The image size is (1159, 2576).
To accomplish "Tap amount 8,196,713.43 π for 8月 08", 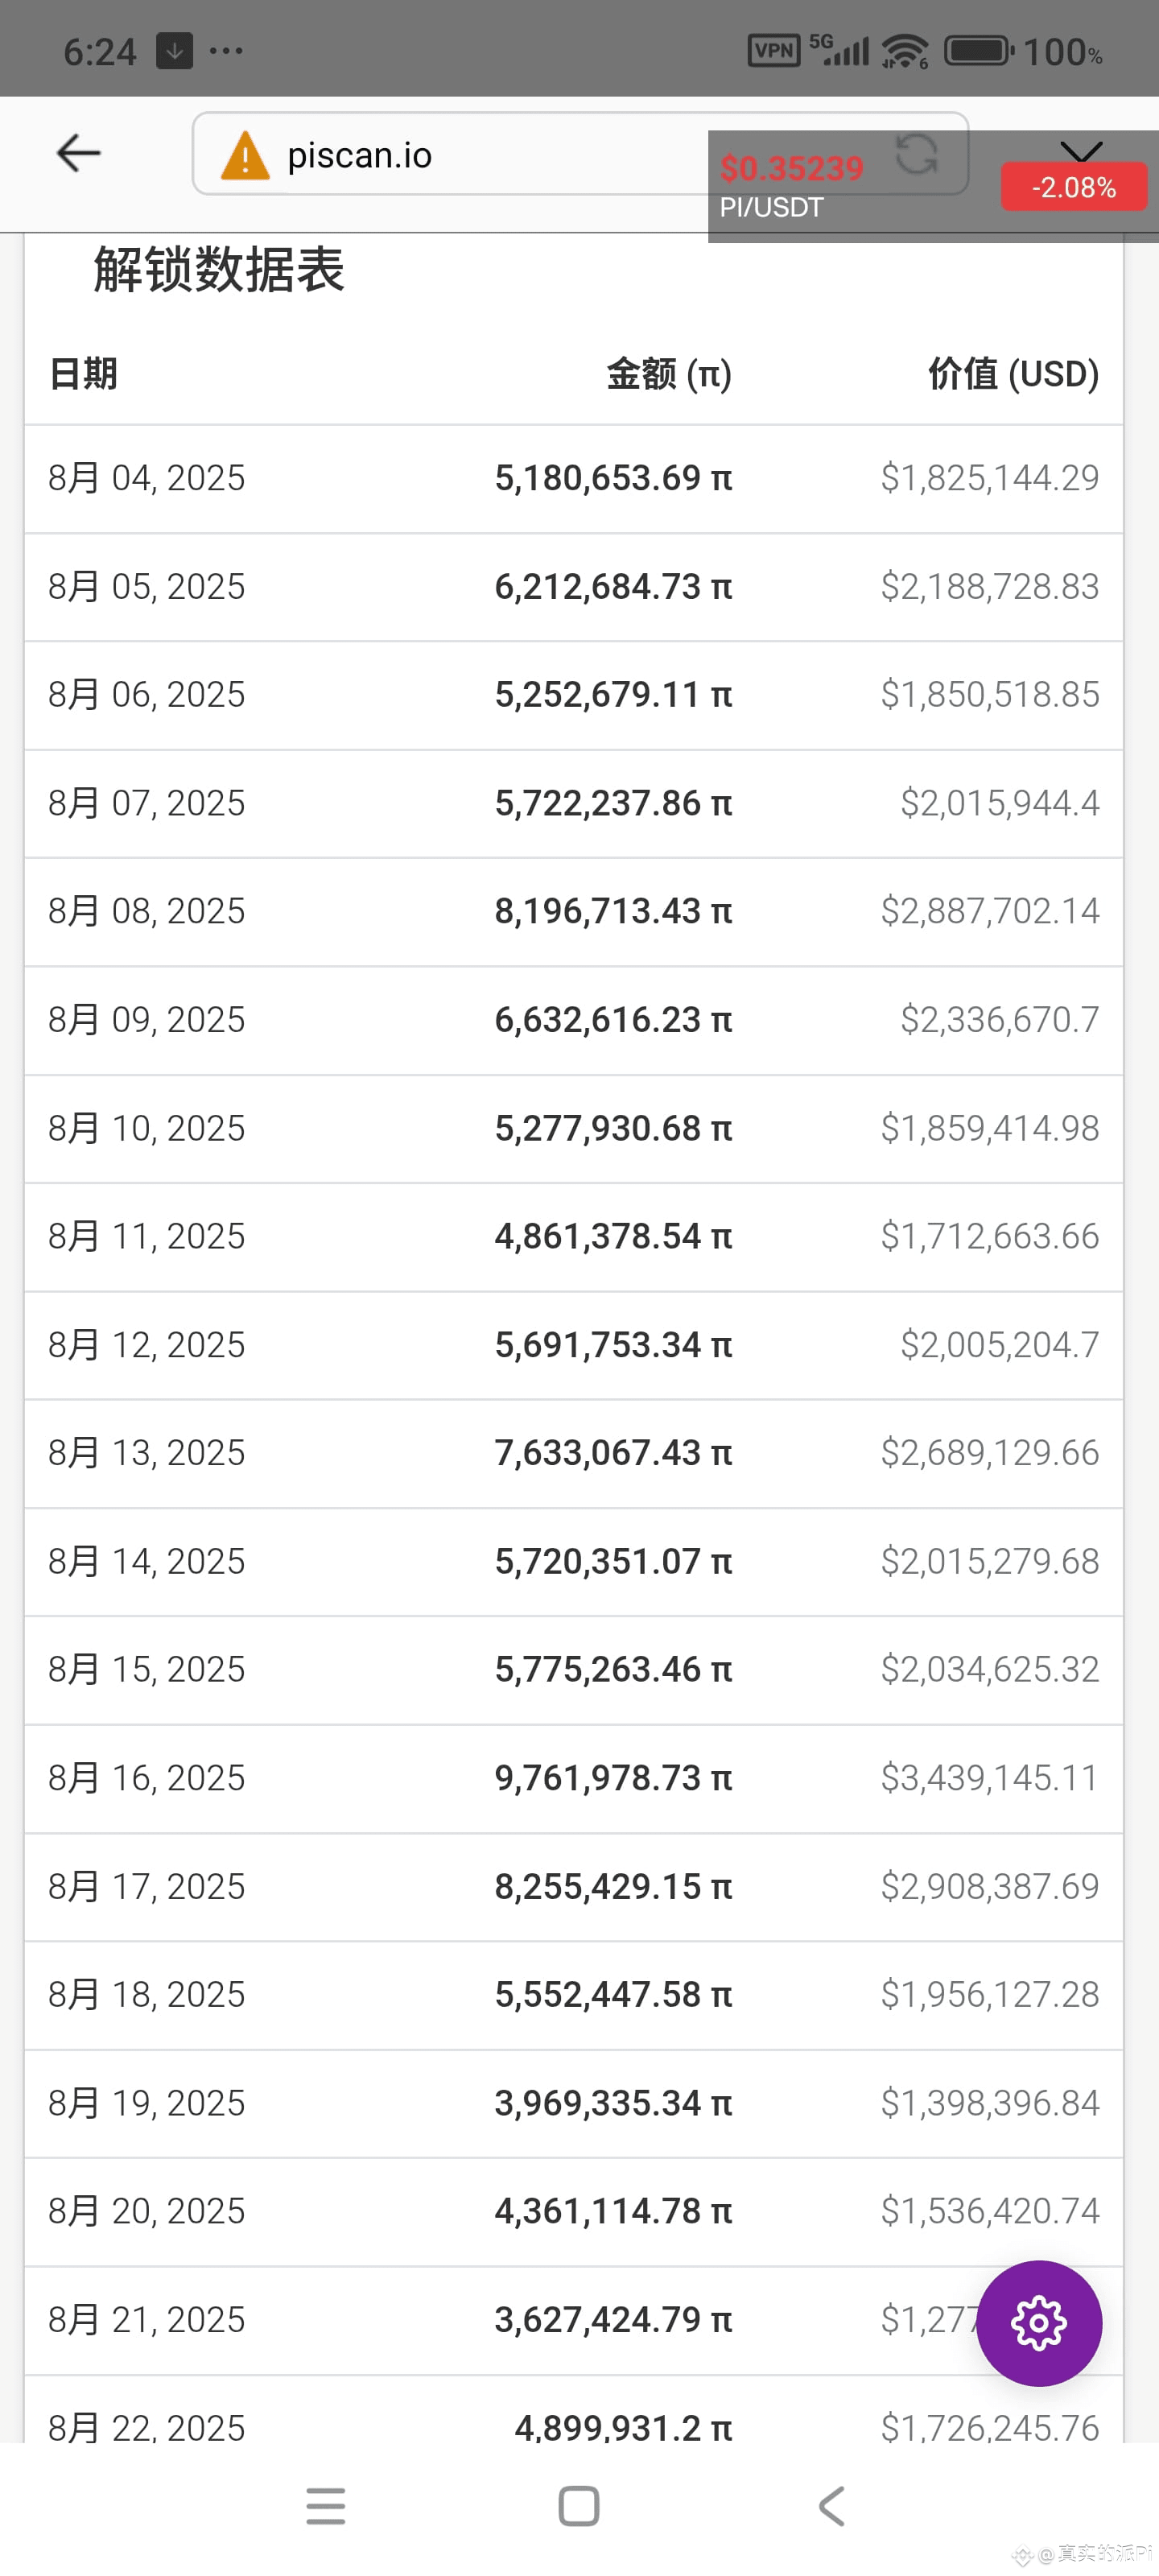I will [613, 911].
